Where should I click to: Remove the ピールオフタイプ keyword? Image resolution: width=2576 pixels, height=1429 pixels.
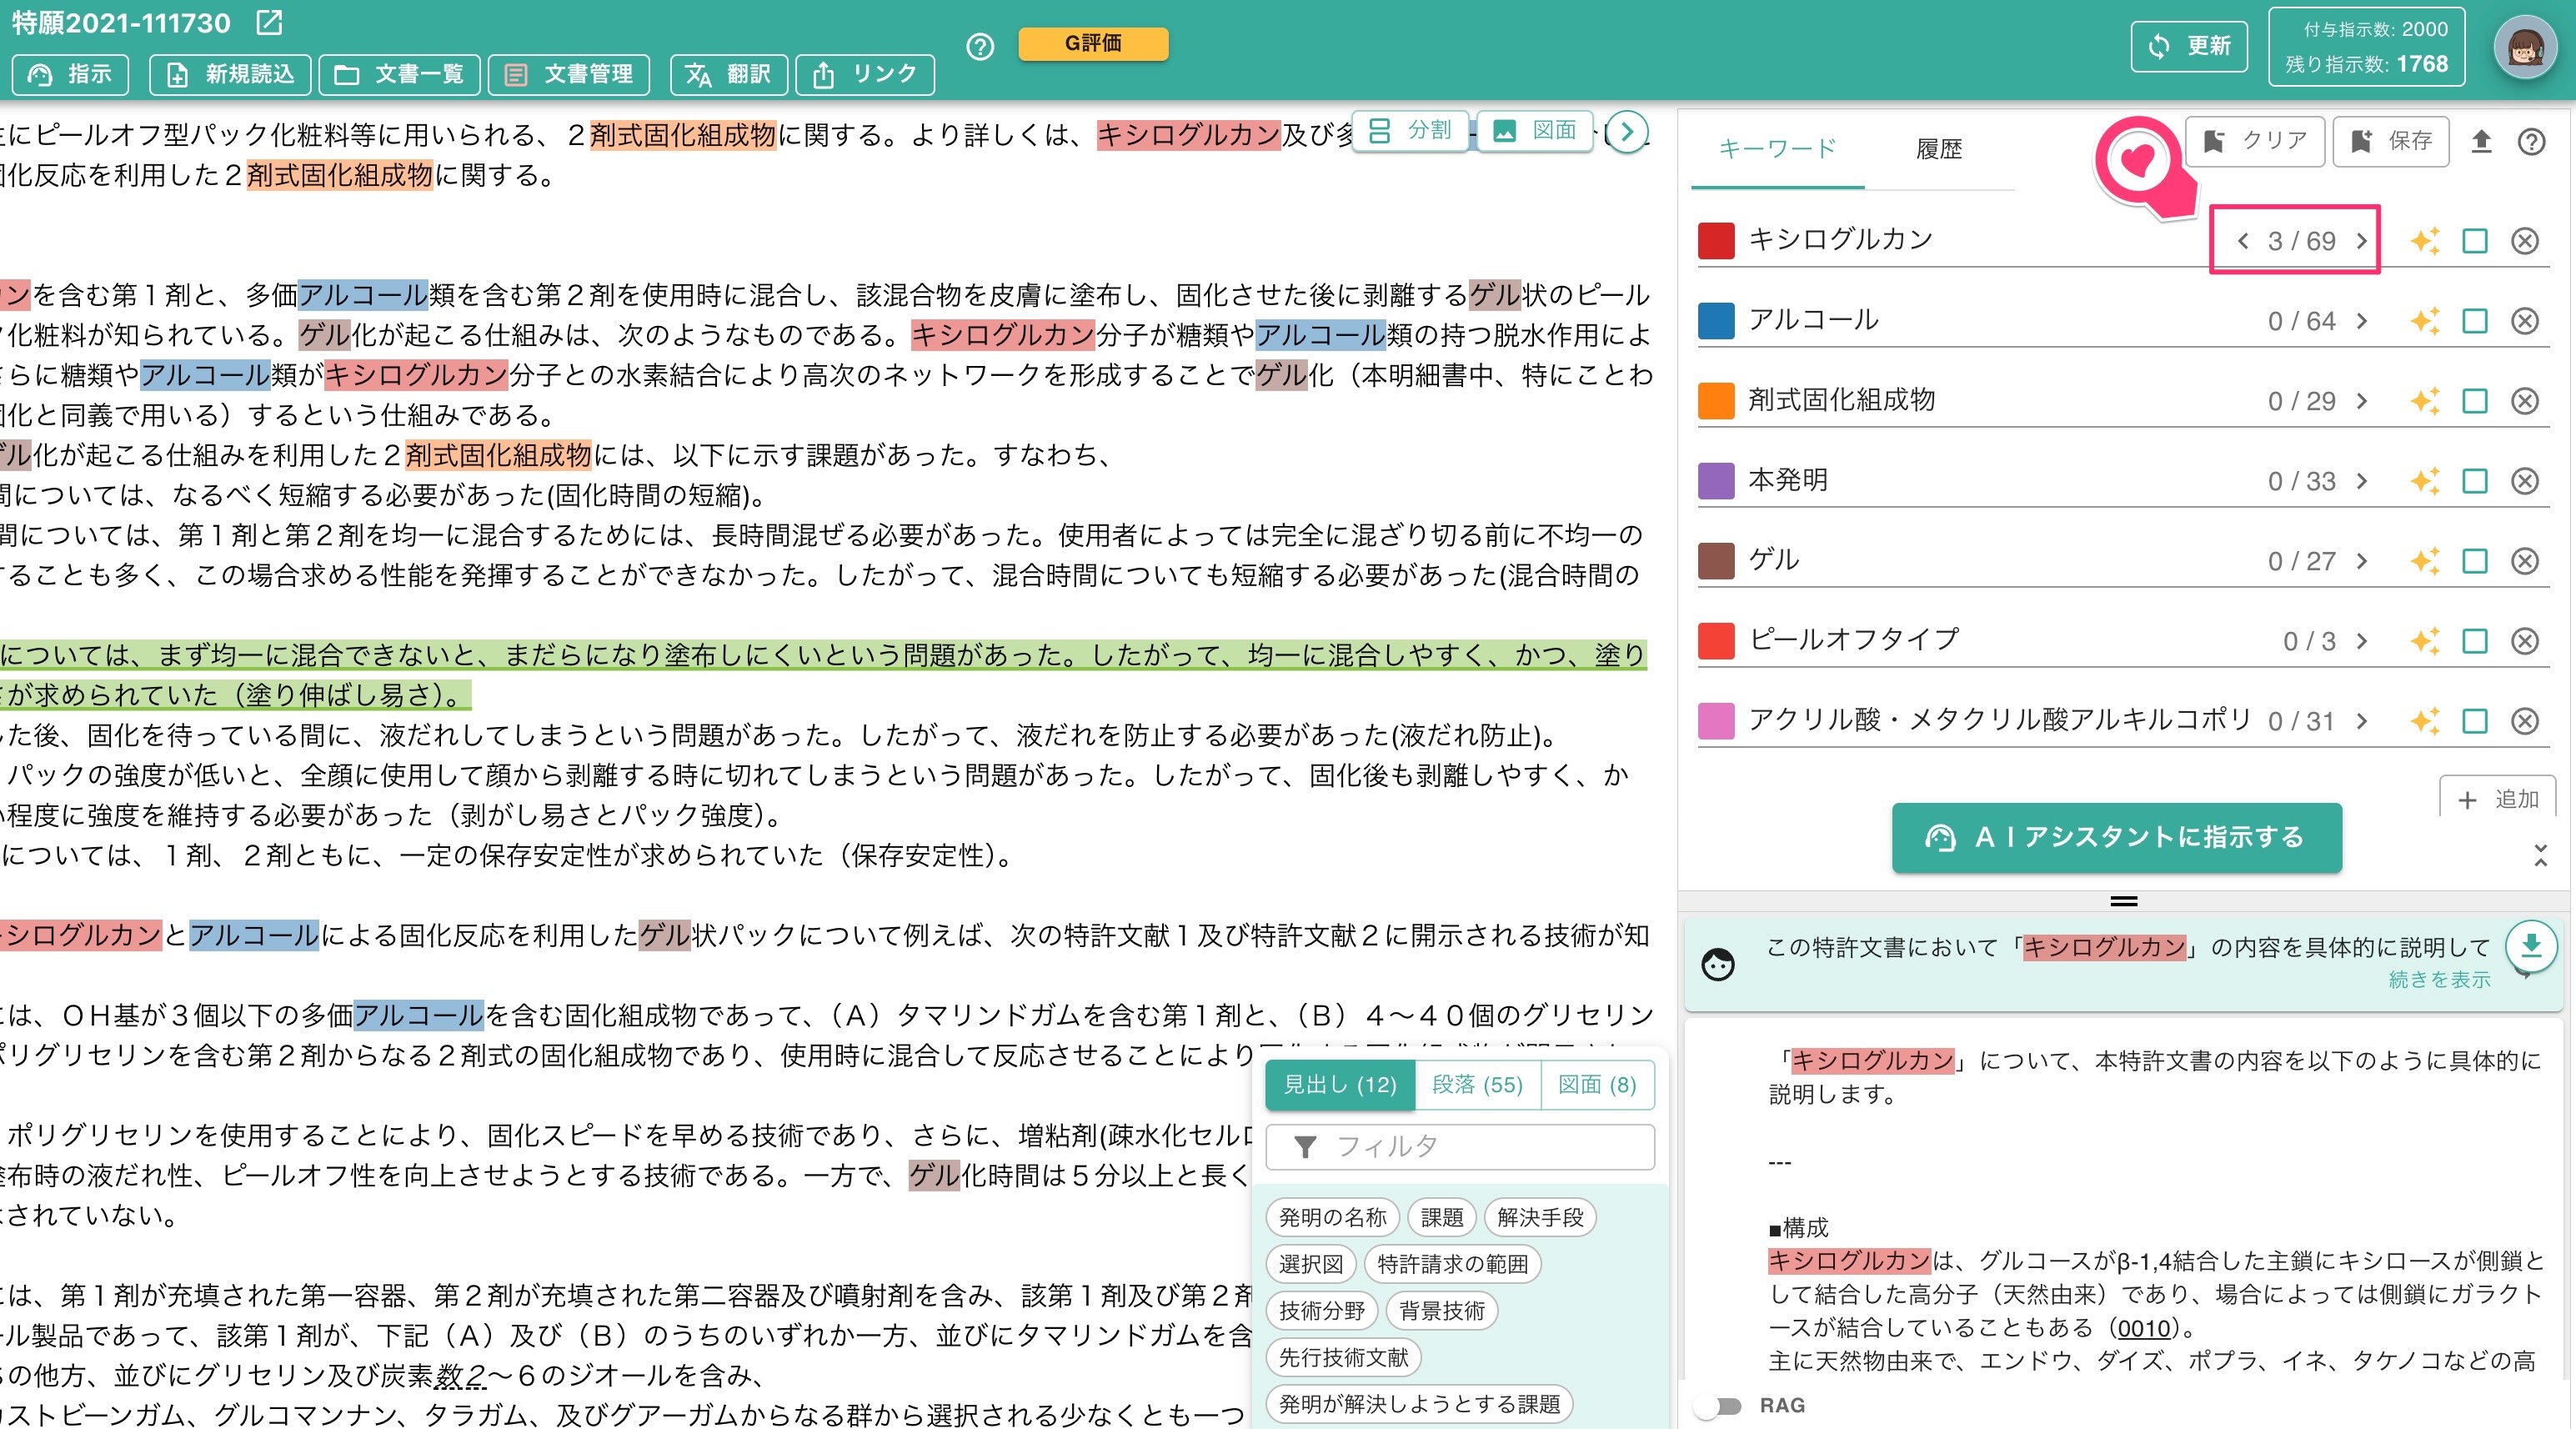(2525, 641)
